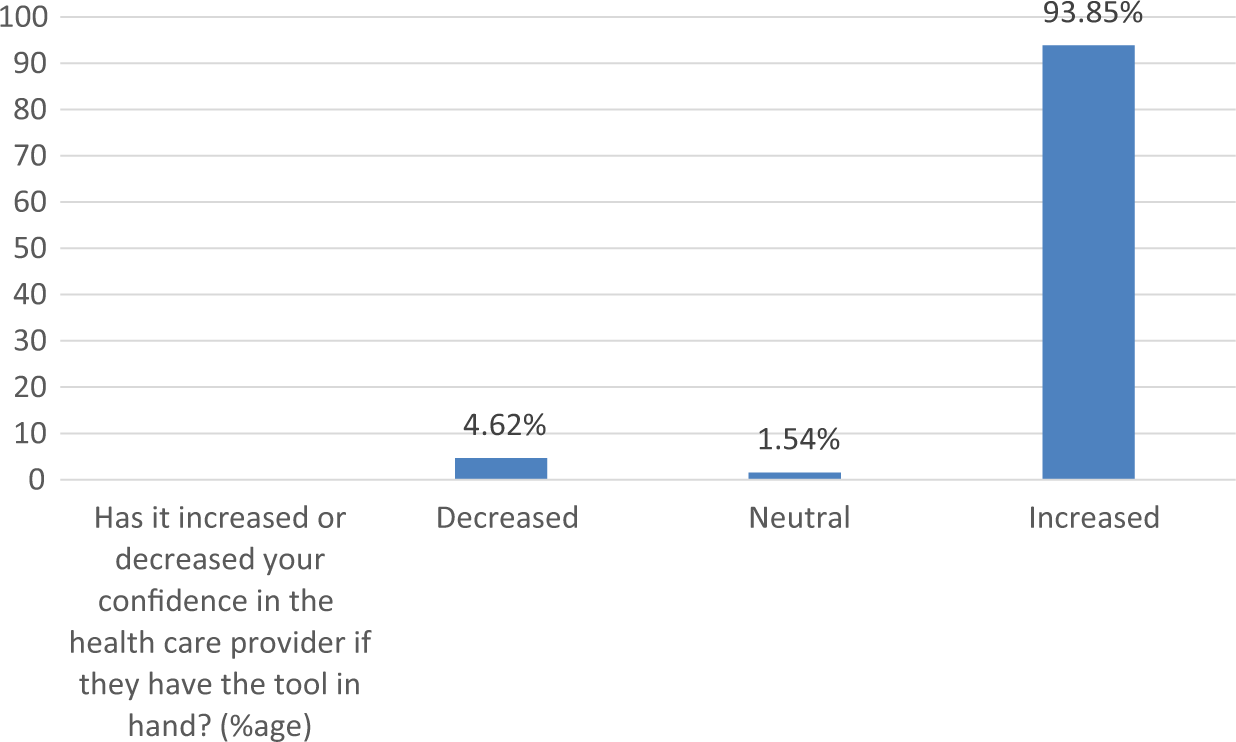Click the 0 baseline axis label
Viewport: 1236px width, 742px height.
[38, 480]
